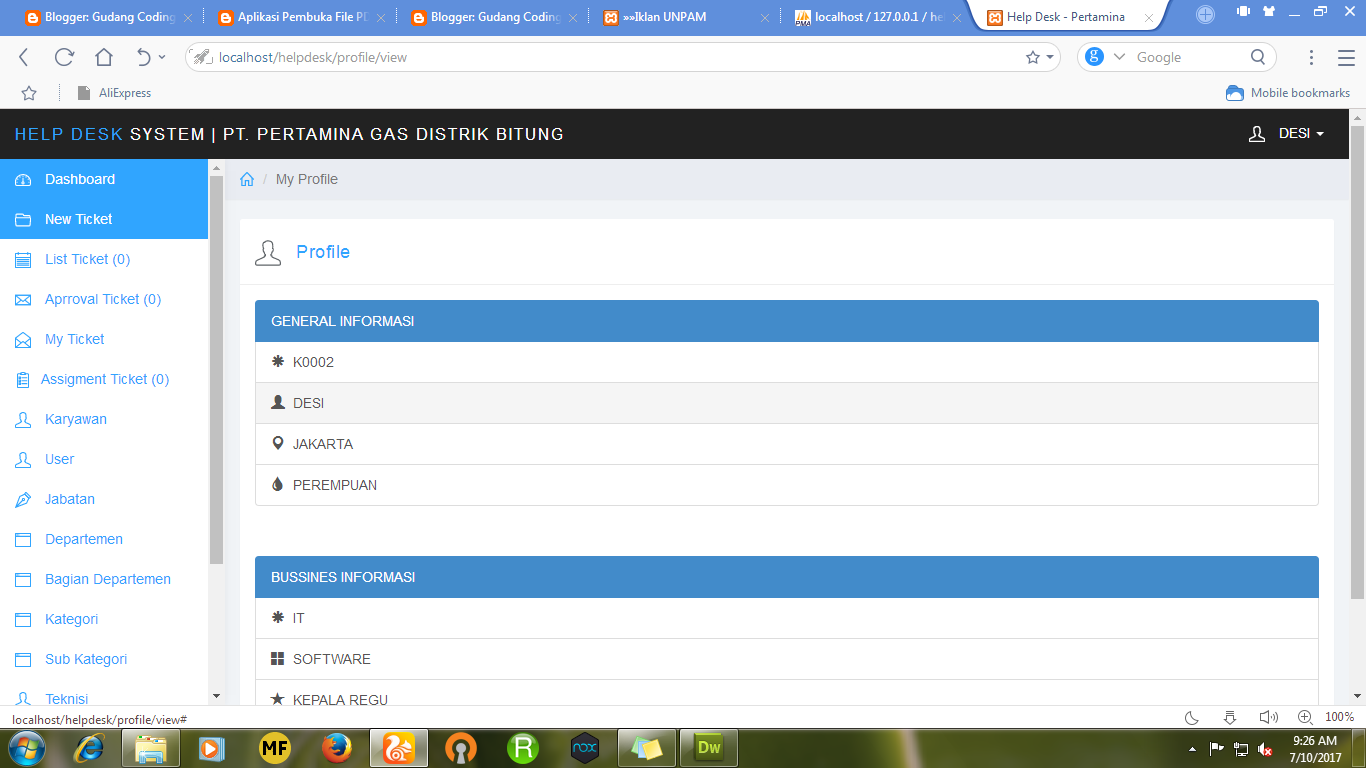
Task: Bookmark page with the star icon
Action: [1033, 57]
